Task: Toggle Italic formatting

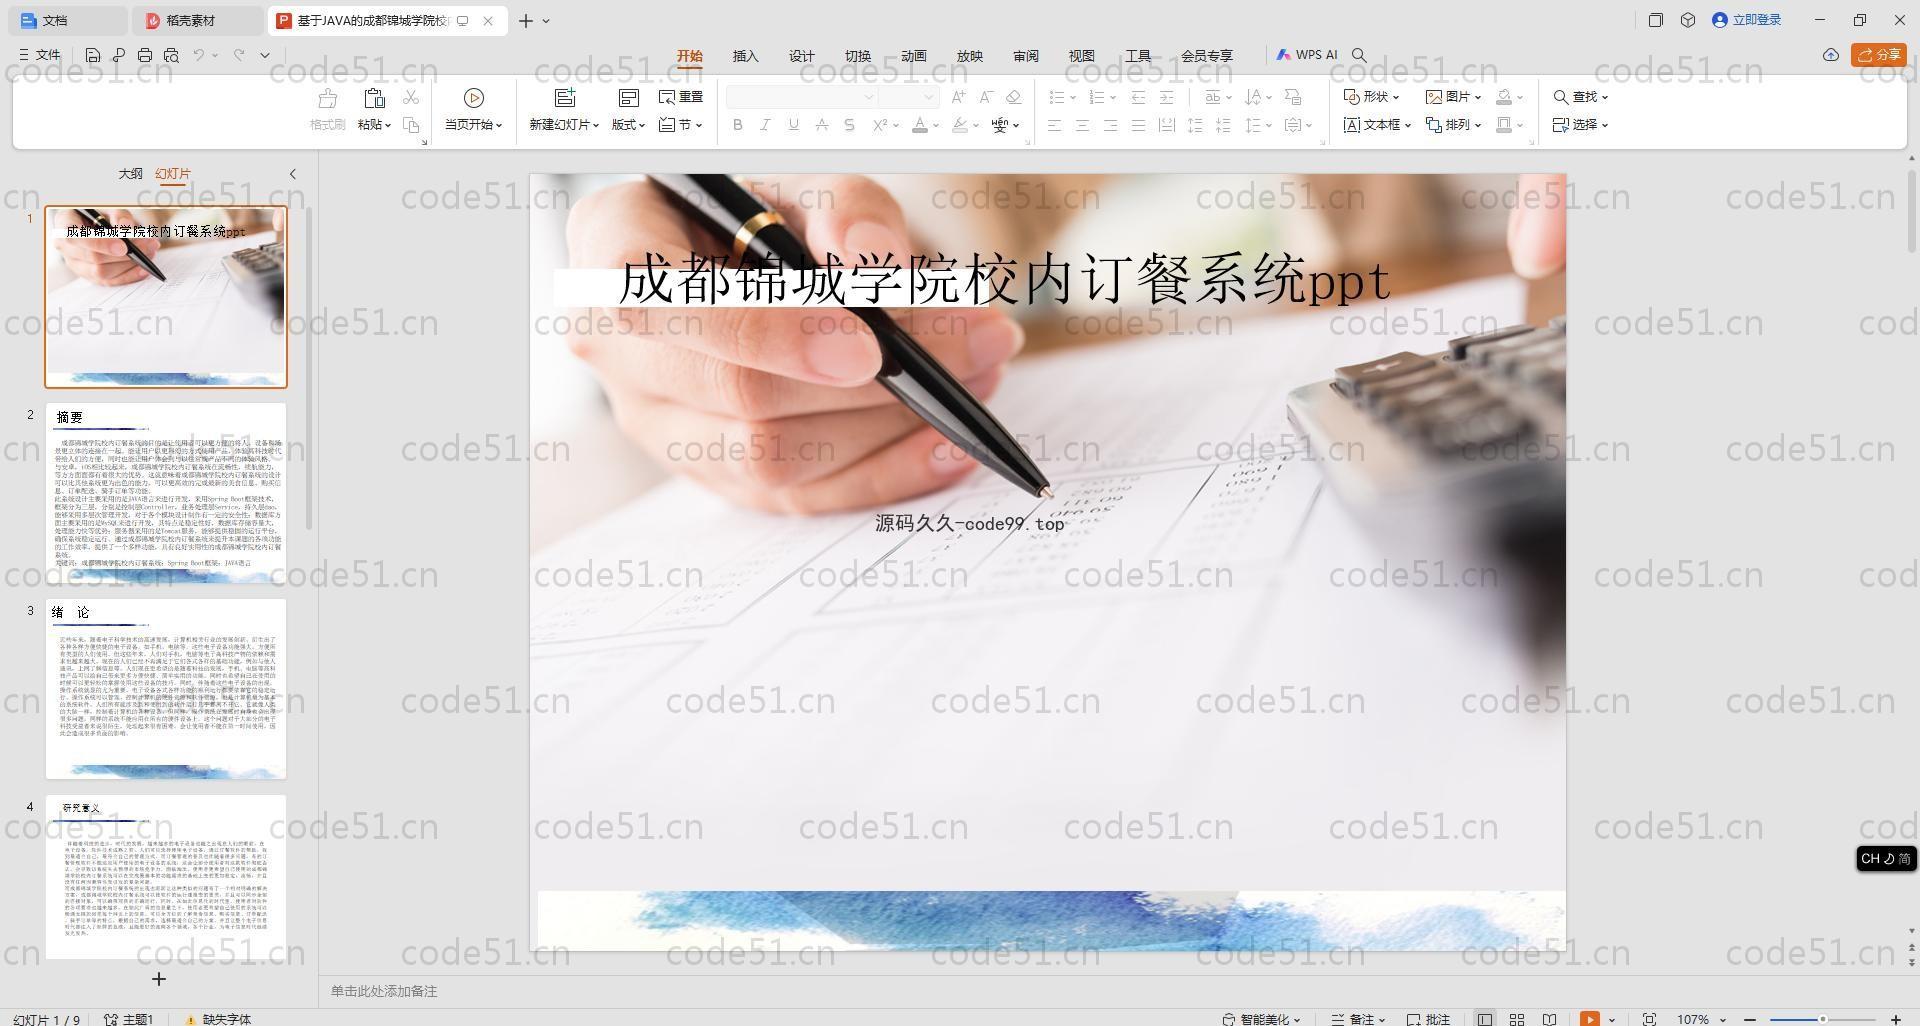Action: (x=765, y=125)
